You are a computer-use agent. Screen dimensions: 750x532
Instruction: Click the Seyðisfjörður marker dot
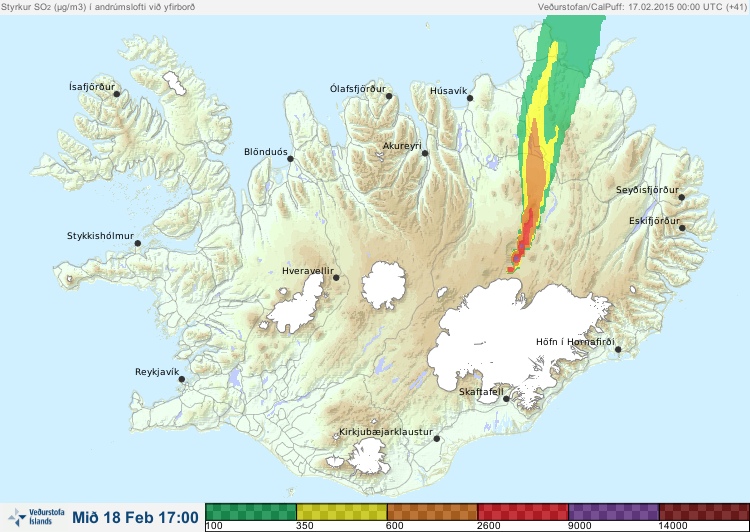tap(682, 197)
